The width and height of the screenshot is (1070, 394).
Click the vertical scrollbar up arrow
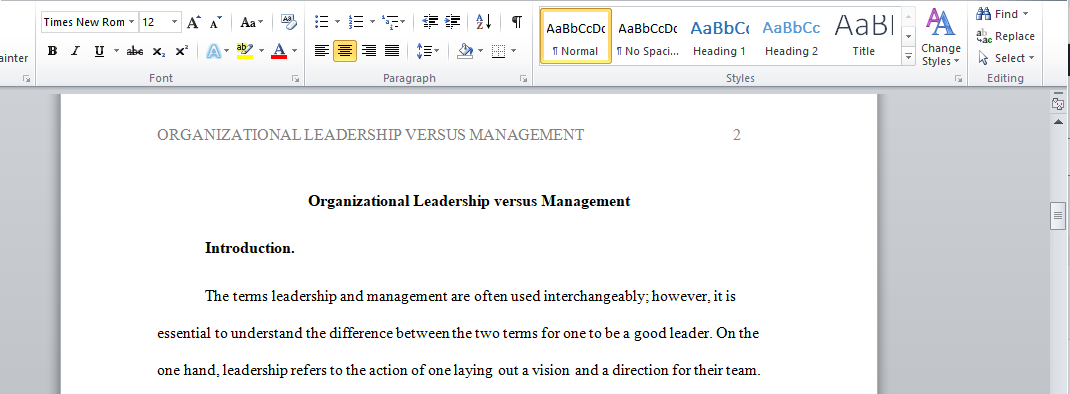coord(1058,122)
